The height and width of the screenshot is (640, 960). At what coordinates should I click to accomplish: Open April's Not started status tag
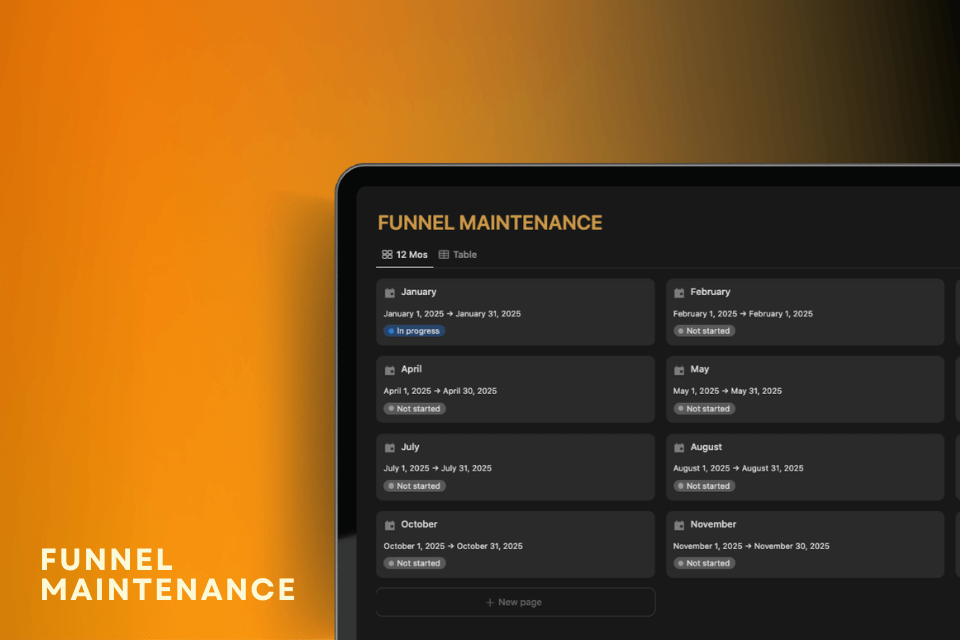(414, 409)
